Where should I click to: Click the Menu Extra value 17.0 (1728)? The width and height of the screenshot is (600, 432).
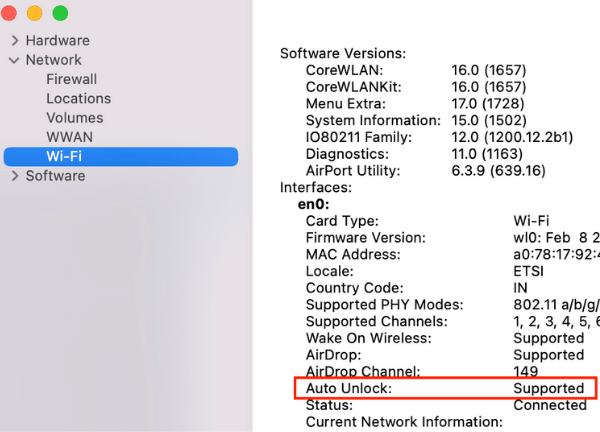point(488,104)
